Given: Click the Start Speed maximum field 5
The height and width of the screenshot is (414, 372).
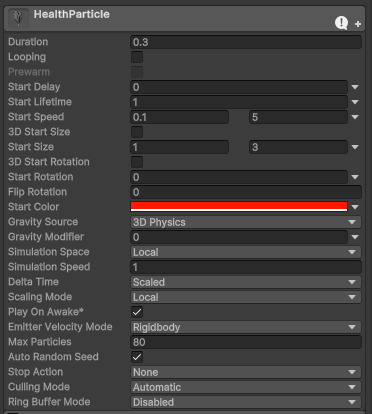Looking at the screenshot, I should (x=298, y=117).
